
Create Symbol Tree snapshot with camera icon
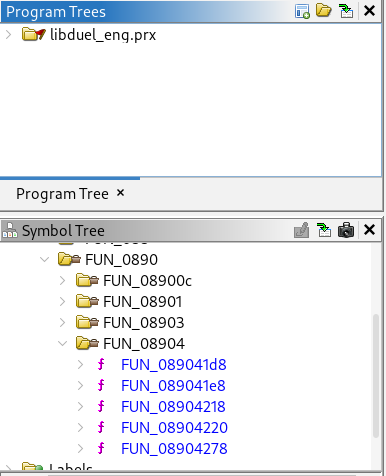[346, 230]
